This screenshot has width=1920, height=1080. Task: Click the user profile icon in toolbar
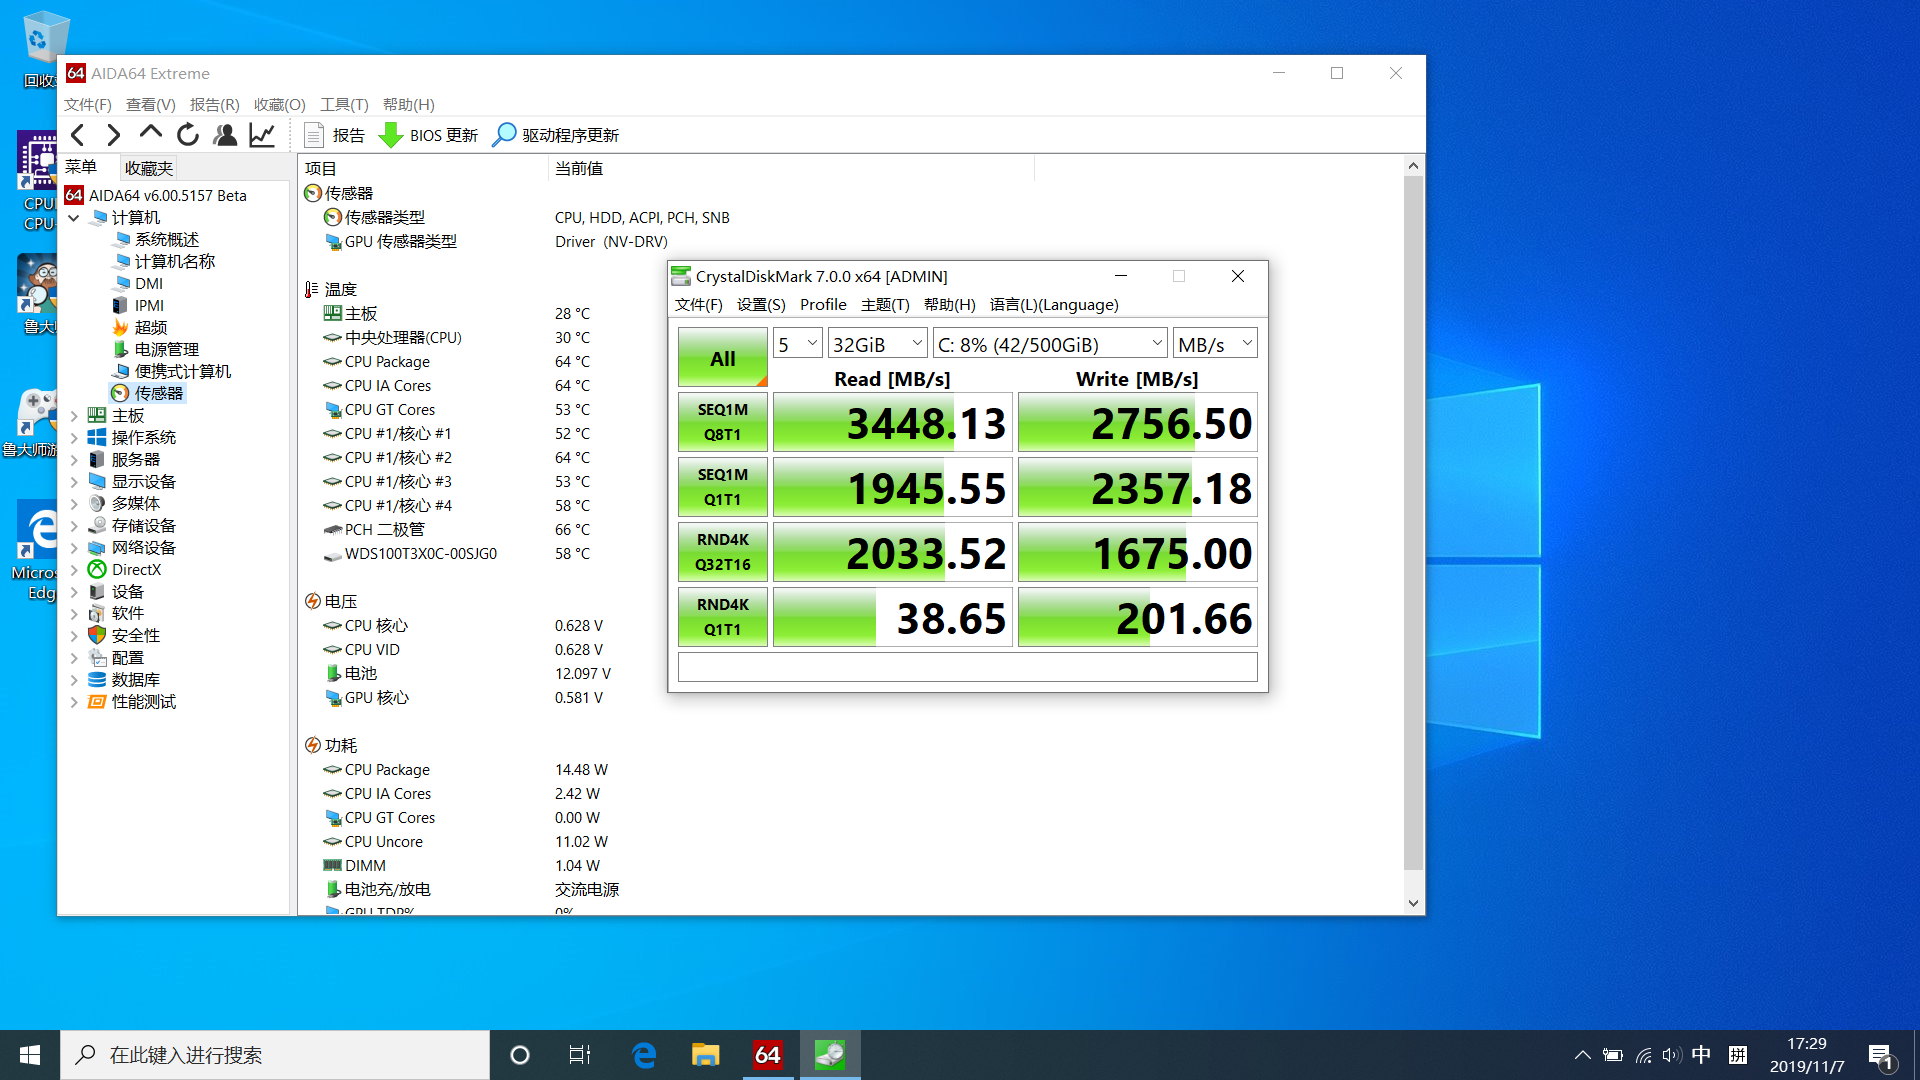pos(225,135)
